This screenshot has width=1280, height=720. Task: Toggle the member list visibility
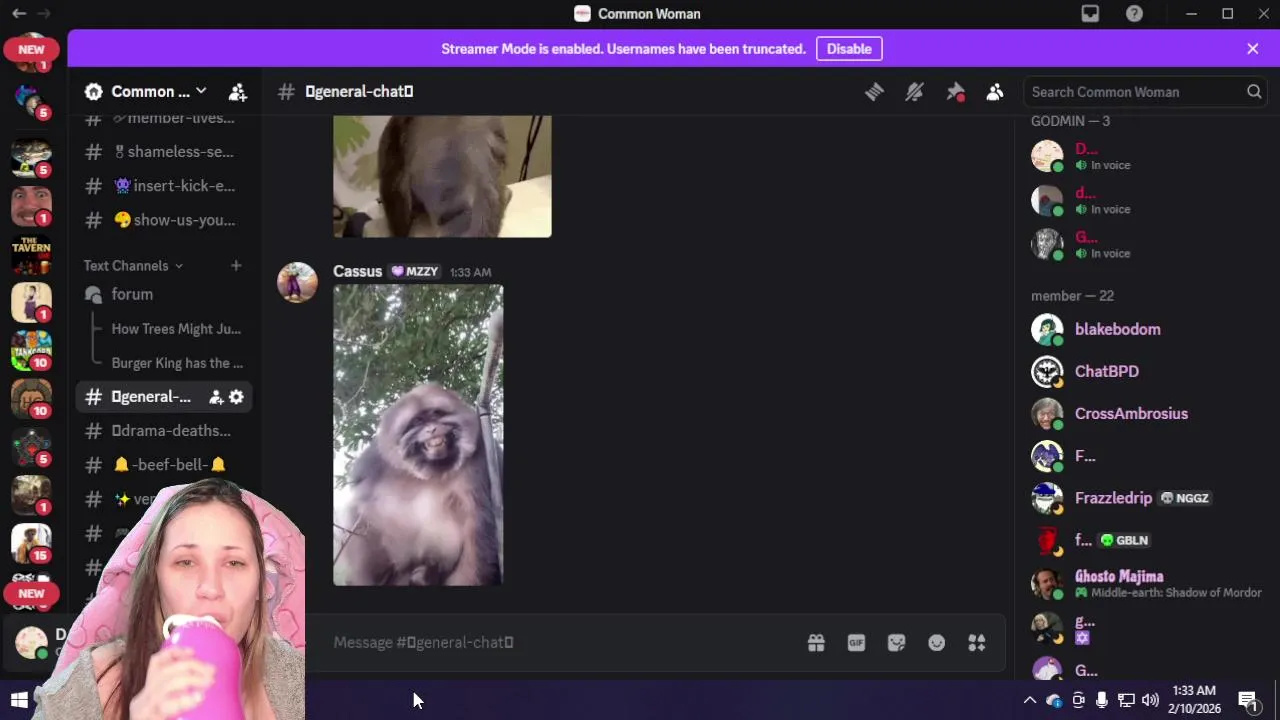point(995,92)
